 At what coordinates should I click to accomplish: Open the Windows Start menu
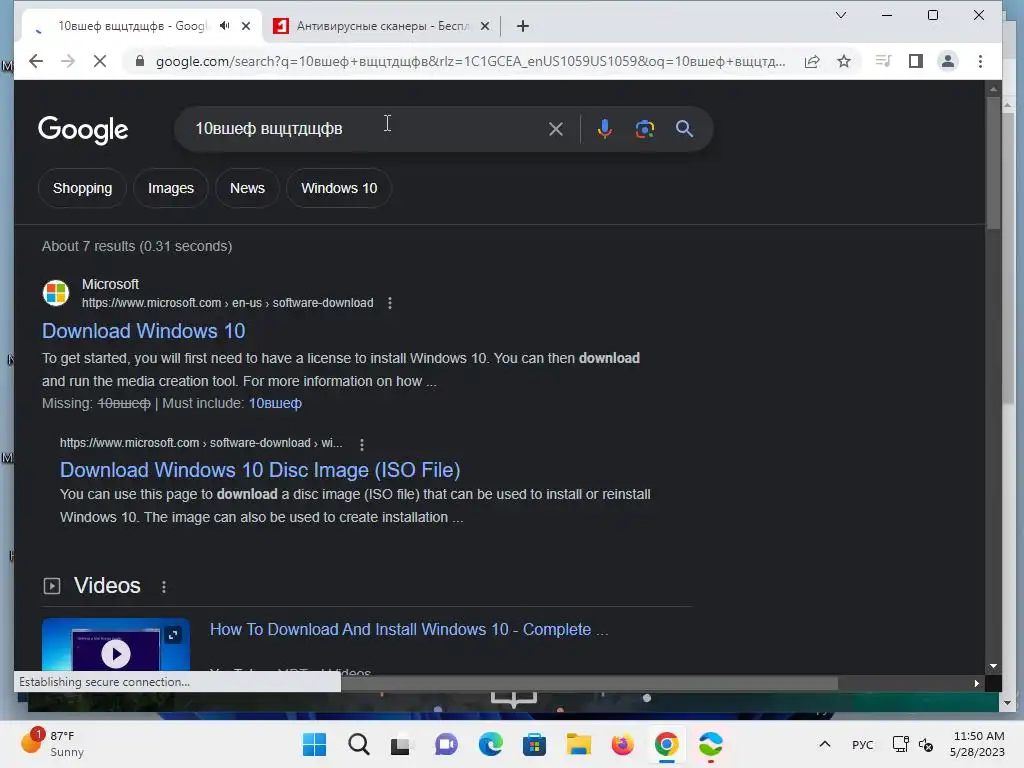tap(314, 744)
